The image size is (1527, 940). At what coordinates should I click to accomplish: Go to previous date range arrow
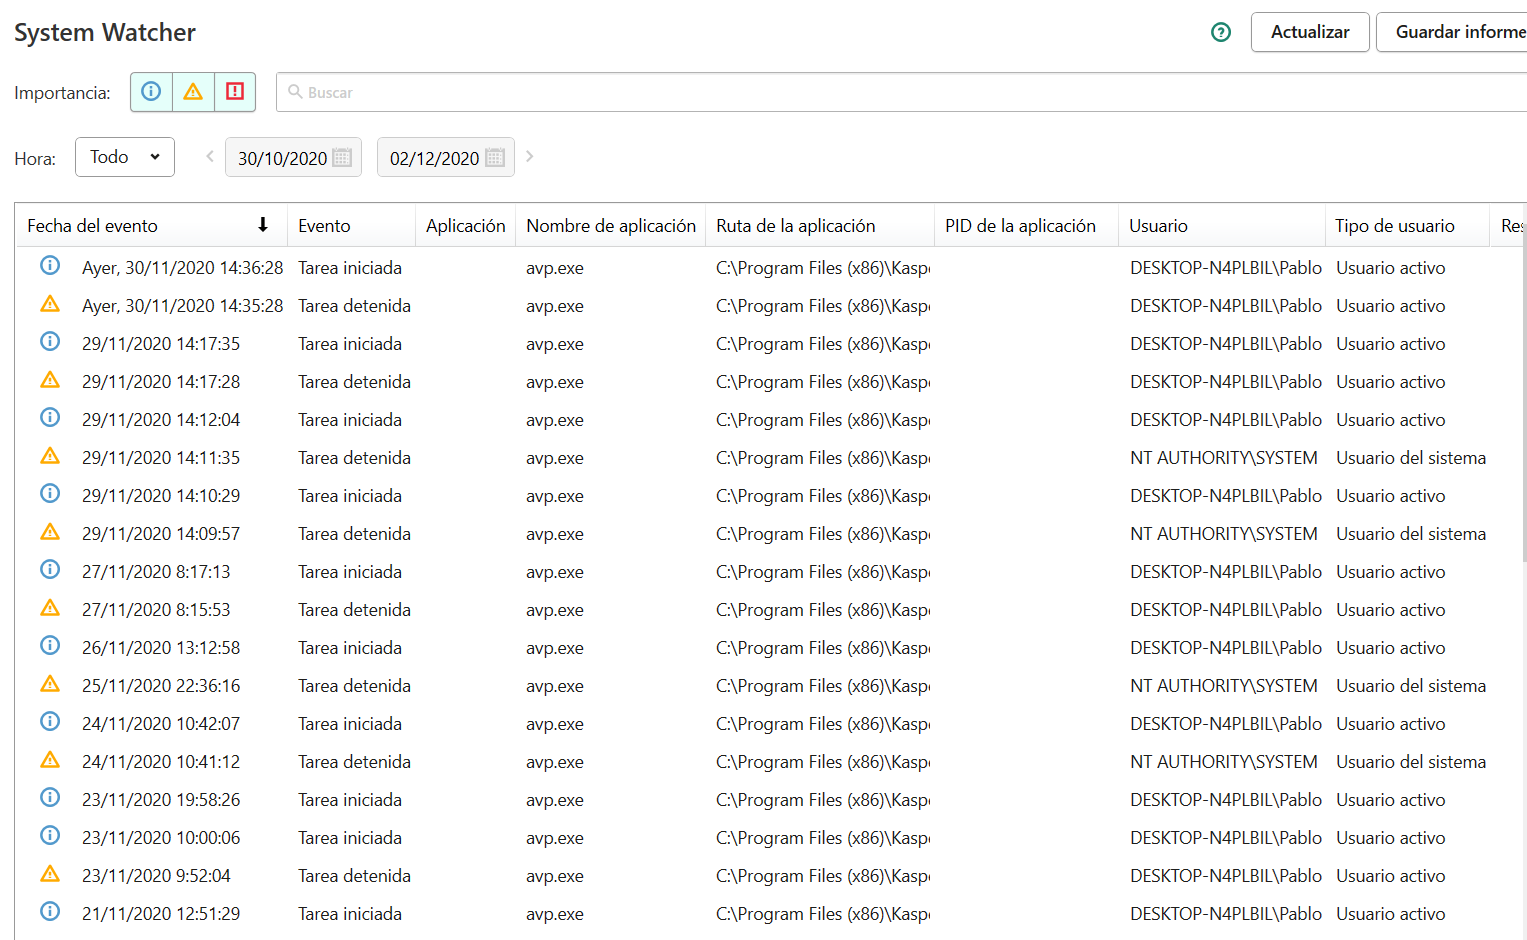(210, 156)
